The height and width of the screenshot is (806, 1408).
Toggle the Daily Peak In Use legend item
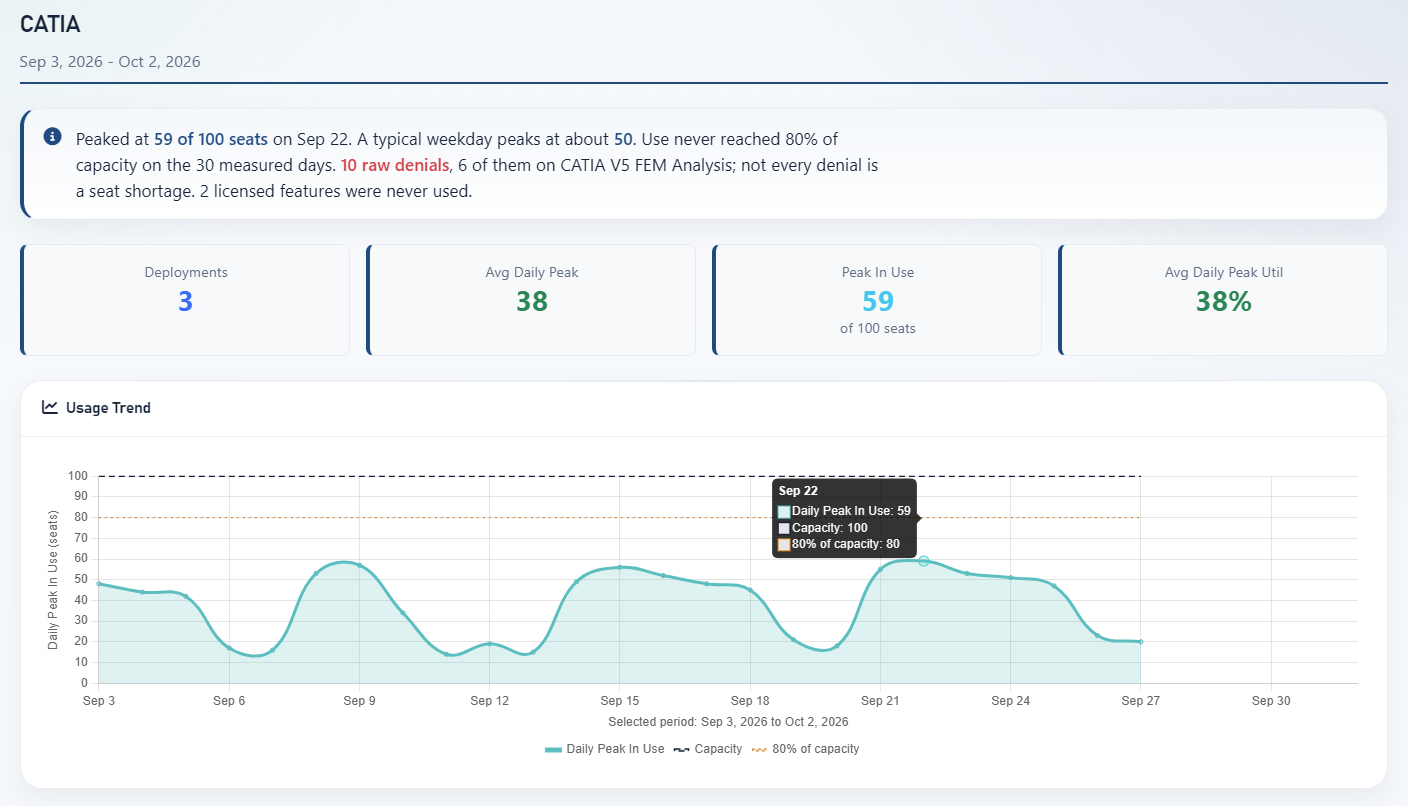[604, 748]
